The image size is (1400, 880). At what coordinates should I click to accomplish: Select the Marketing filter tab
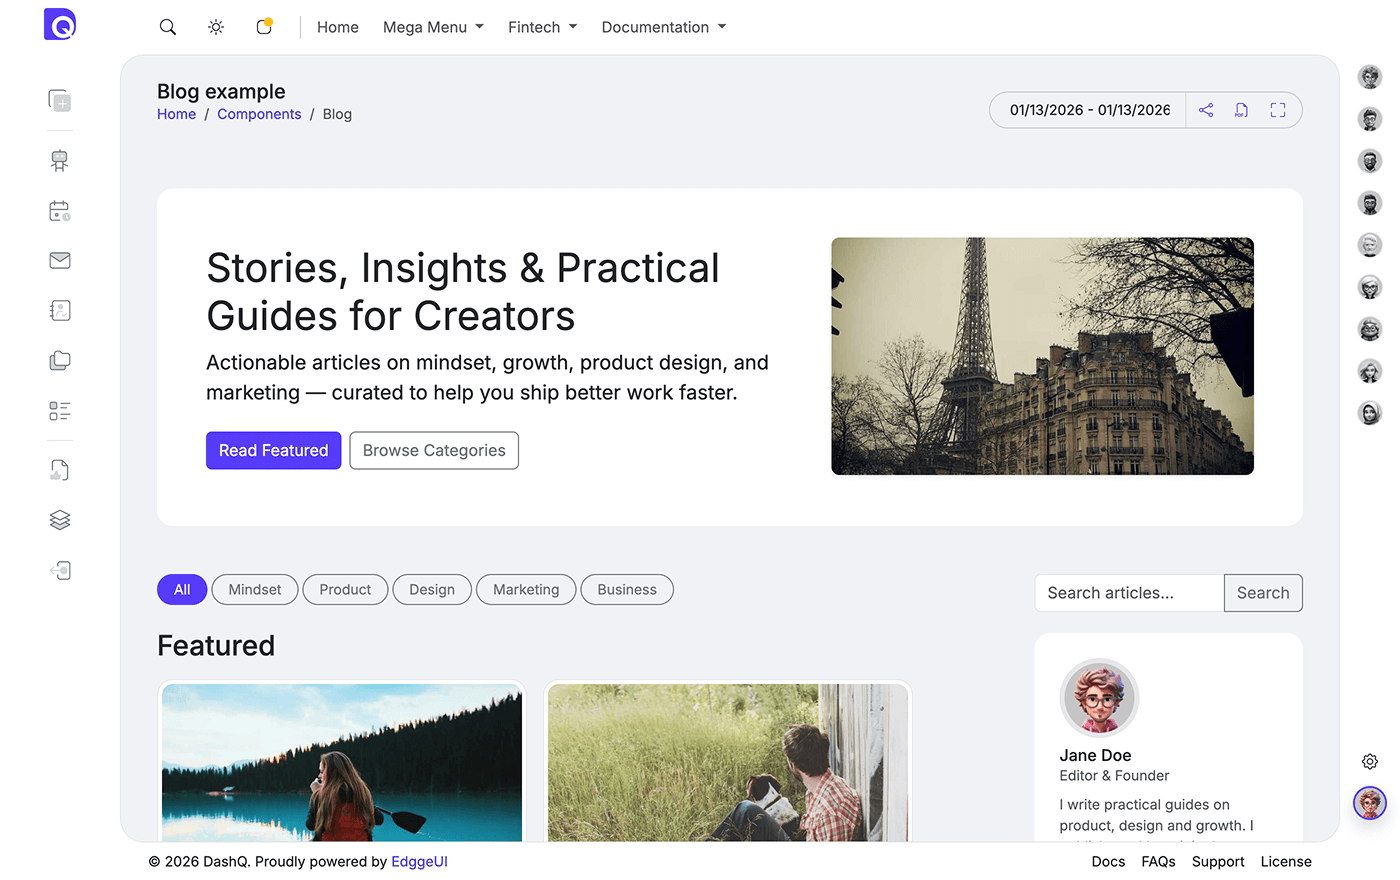[x=526, y=590]
